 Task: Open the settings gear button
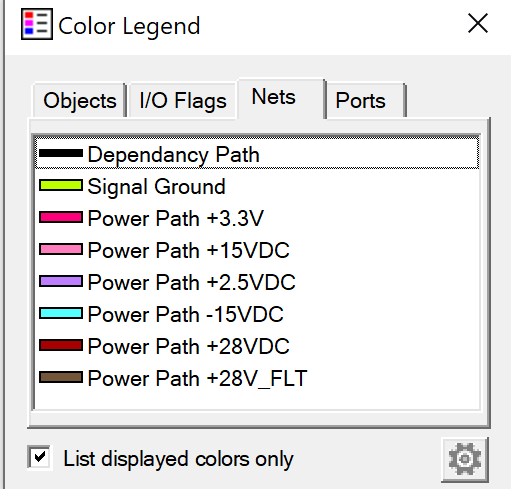click(465, 459)
